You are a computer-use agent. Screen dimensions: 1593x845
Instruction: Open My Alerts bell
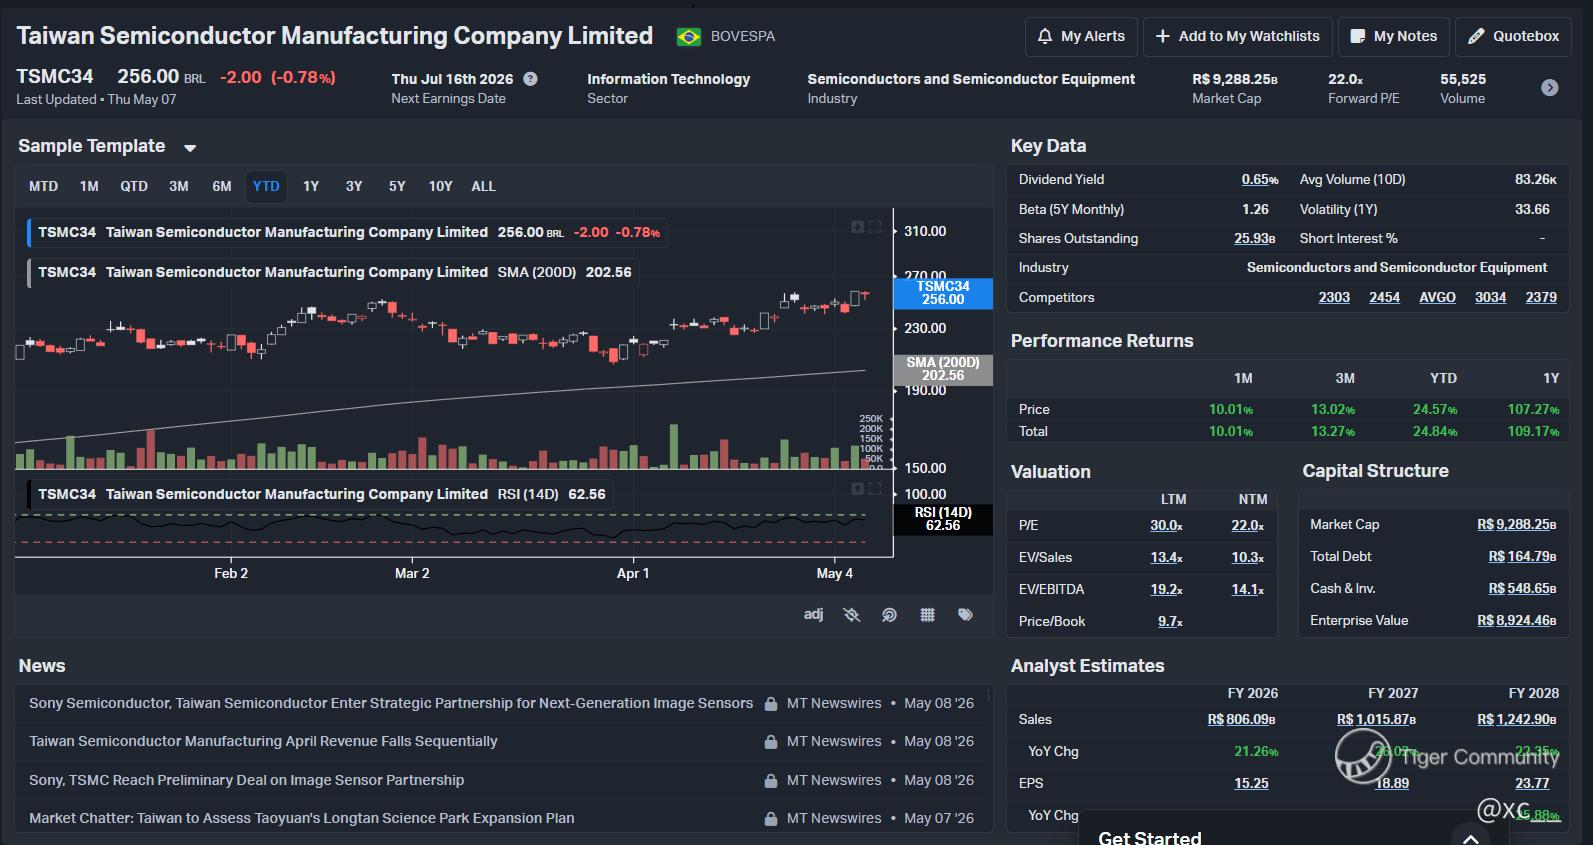pos(1080,36)
